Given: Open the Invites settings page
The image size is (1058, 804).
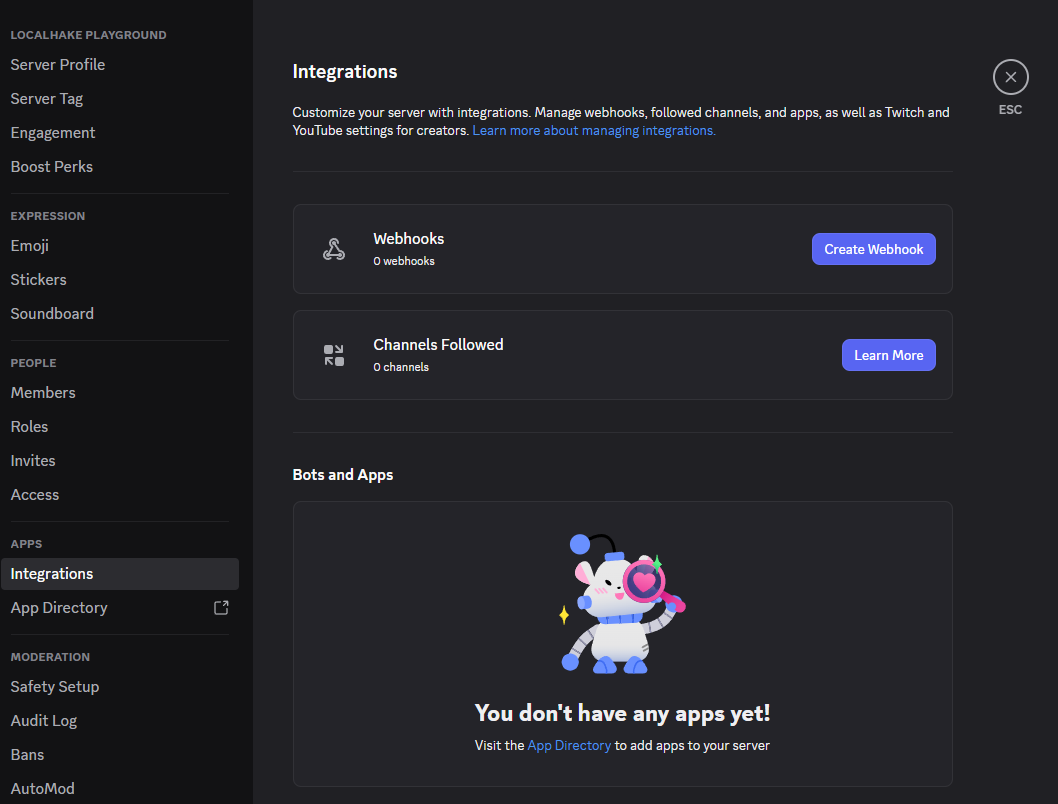Looking at the screenshot, I should [x=33, y=460].
